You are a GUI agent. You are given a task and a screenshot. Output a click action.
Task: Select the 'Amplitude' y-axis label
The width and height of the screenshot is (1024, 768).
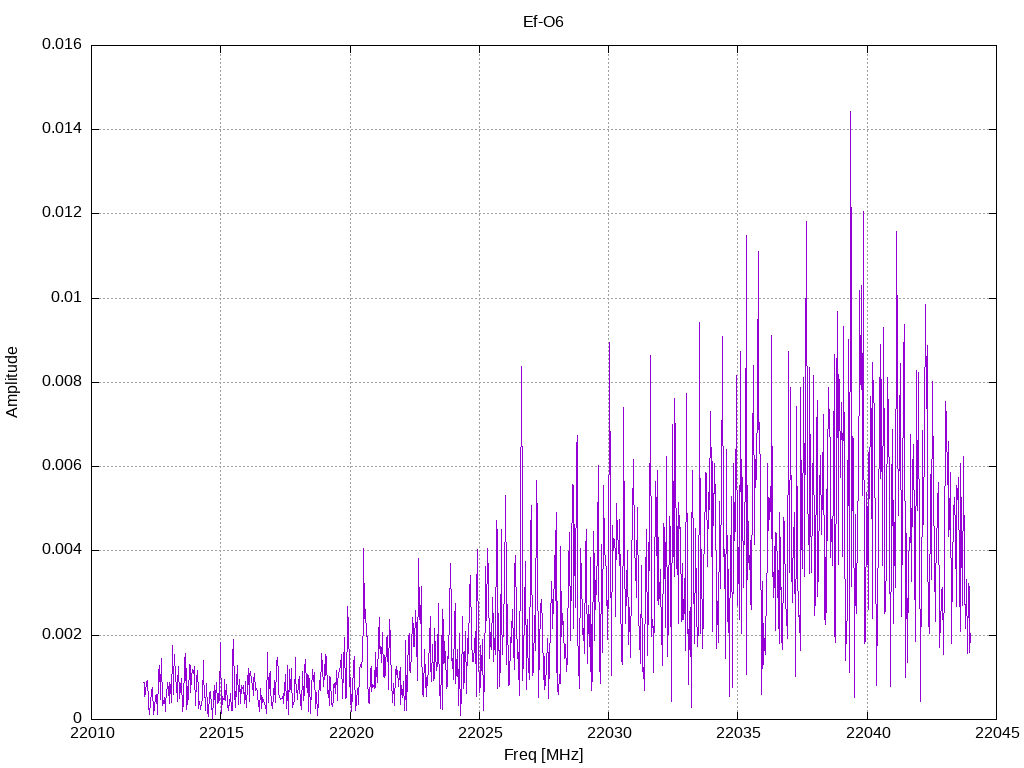tap(12, 382)
